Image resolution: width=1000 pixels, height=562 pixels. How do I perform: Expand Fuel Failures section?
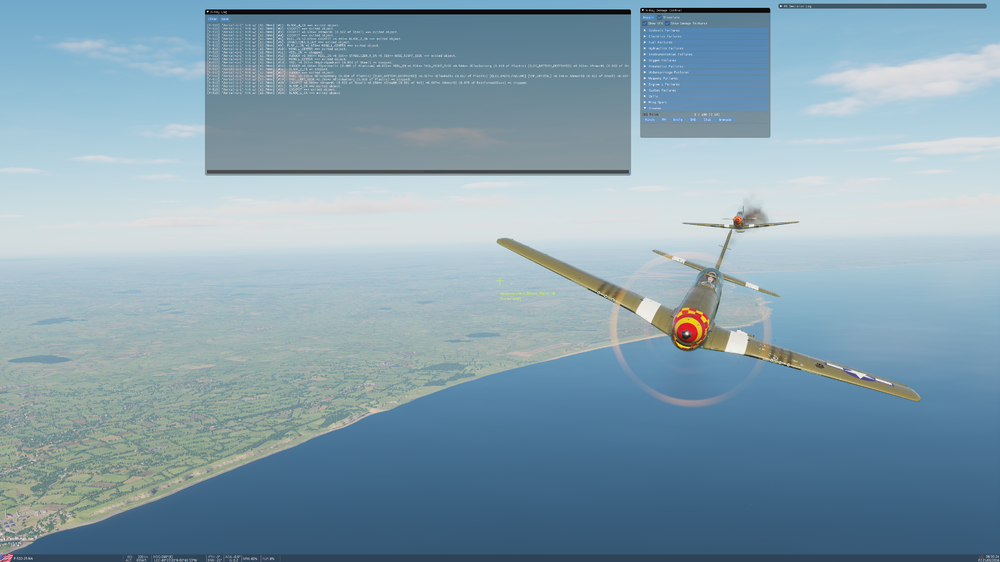[705, 42]
